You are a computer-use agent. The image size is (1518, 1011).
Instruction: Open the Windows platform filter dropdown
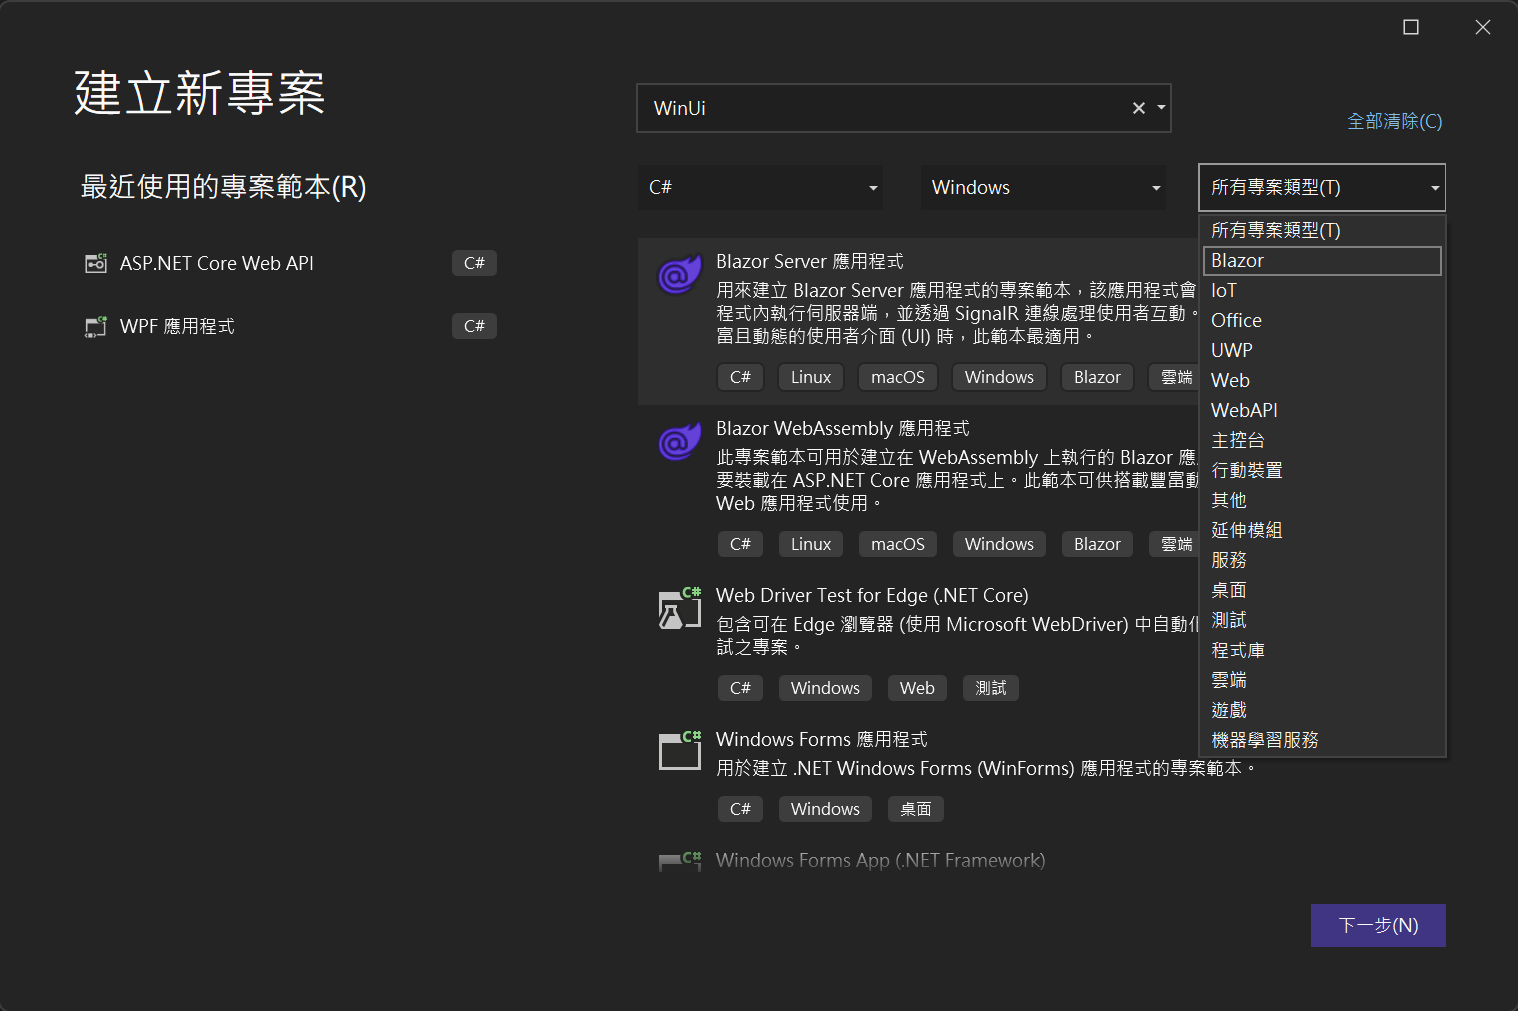coord(1043,187)
